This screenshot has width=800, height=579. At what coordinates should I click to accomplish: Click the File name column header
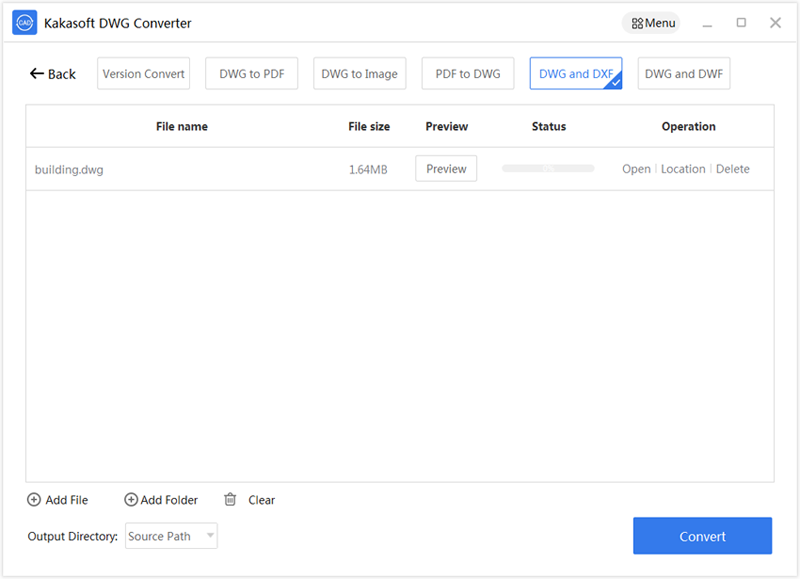point(182,127)
